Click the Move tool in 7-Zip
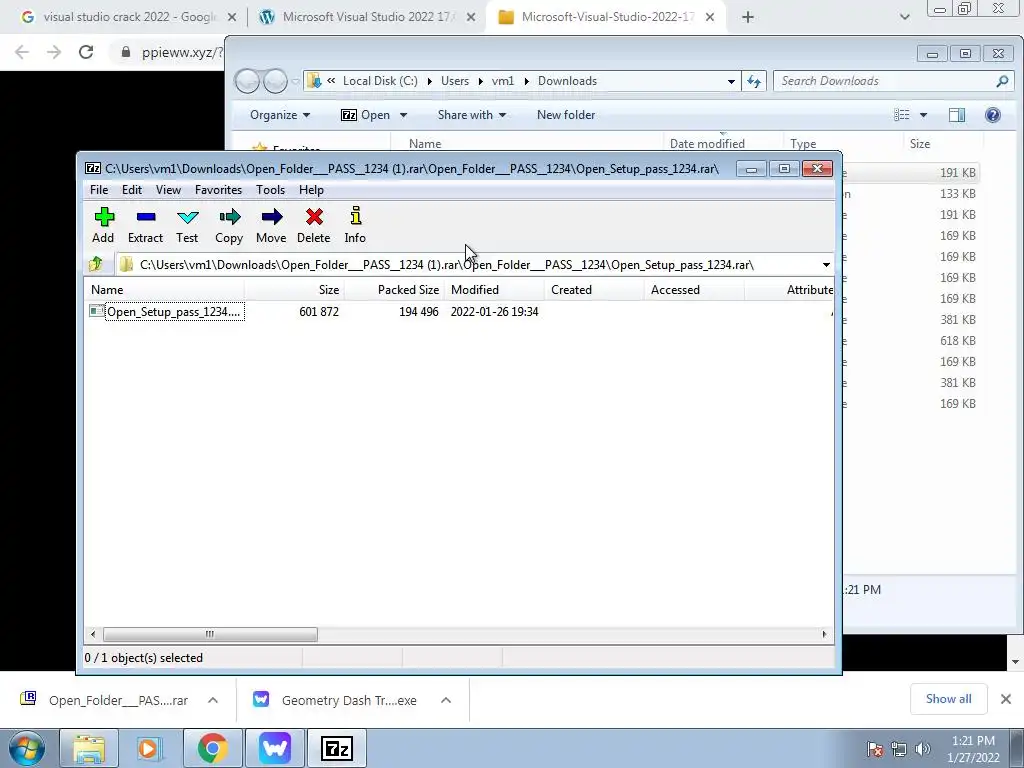 [x=271, y=225]
